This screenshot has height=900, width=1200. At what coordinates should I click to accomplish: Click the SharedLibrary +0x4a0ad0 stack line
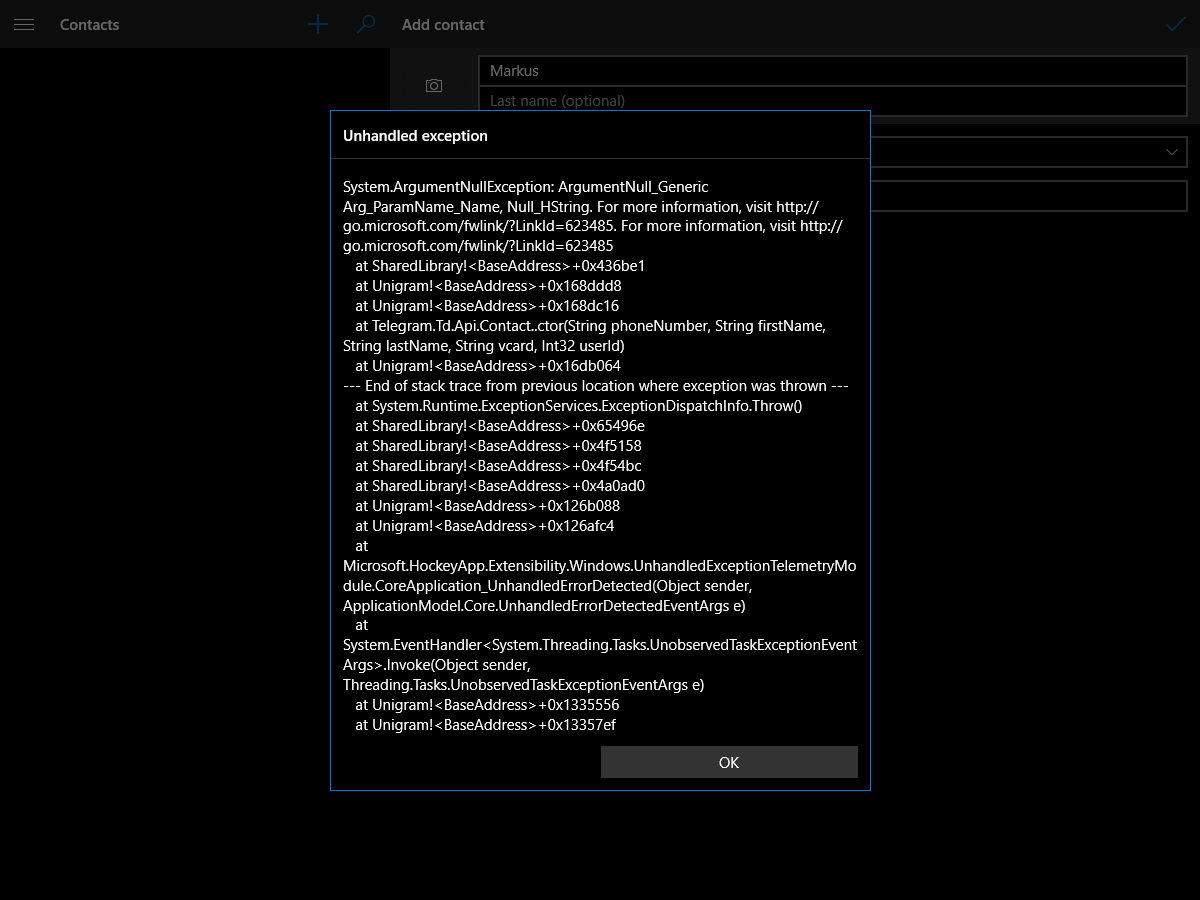(x=500, y=486)
